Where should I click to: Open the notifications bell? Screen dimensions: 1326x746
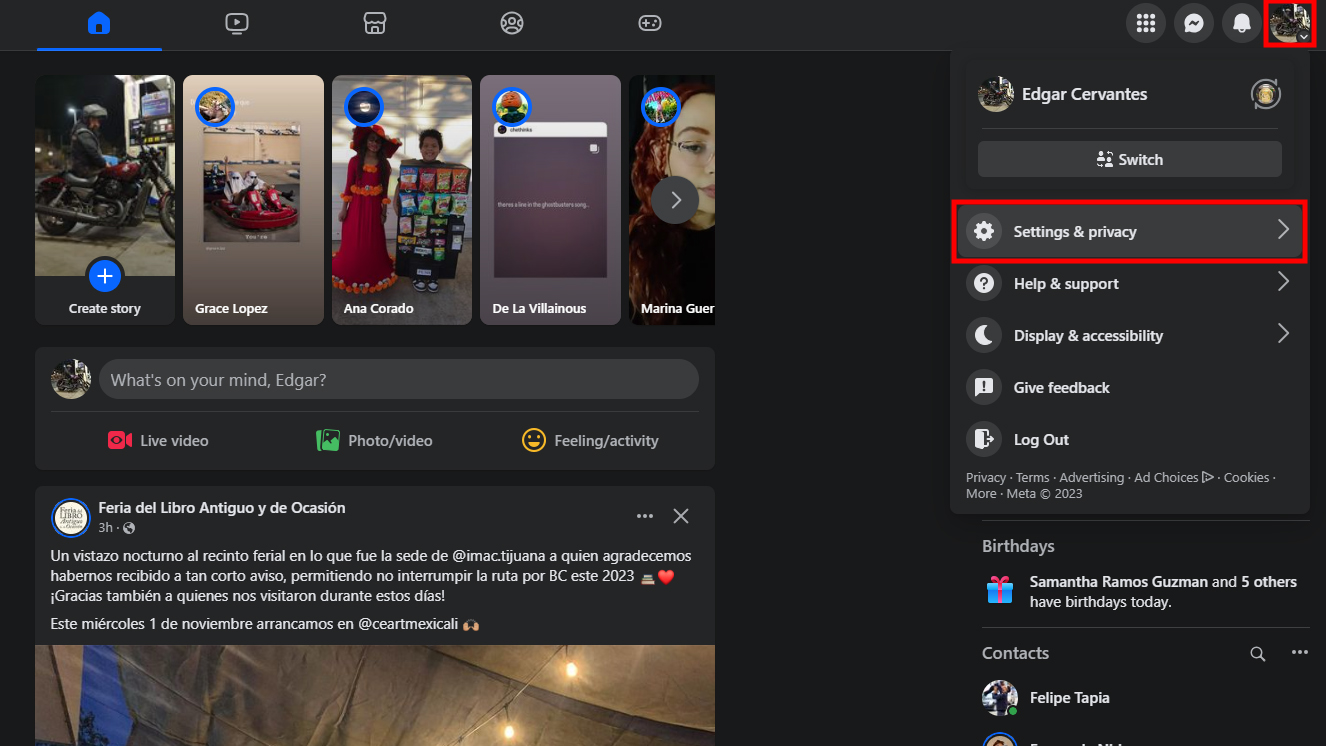point(1241,23)
